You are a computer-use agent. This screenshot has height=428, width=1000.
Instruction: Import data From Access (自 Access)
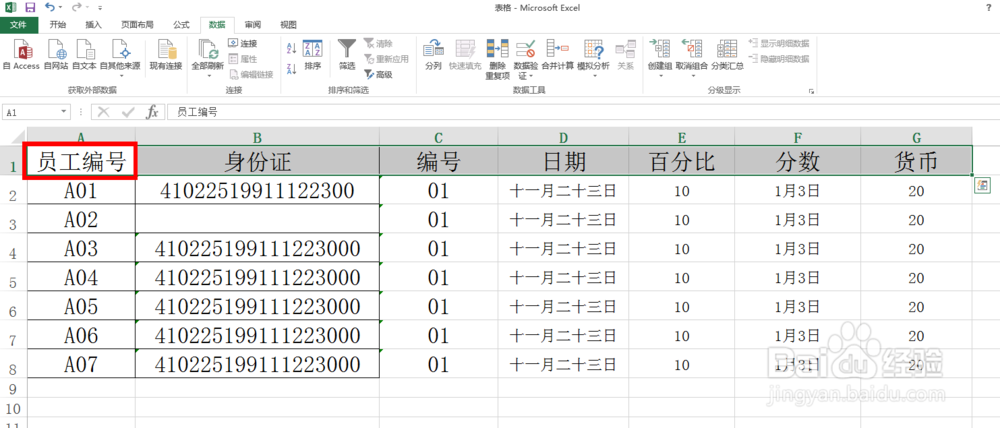click(x=21, y=55)
